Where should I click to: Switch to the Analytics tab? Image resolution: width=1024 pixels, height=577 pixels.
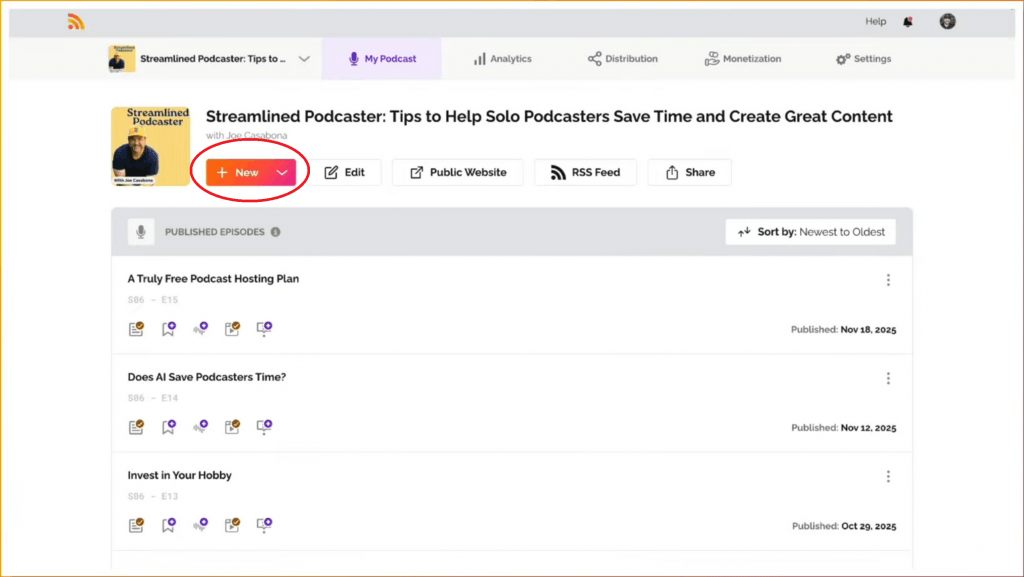pos(502,58)
